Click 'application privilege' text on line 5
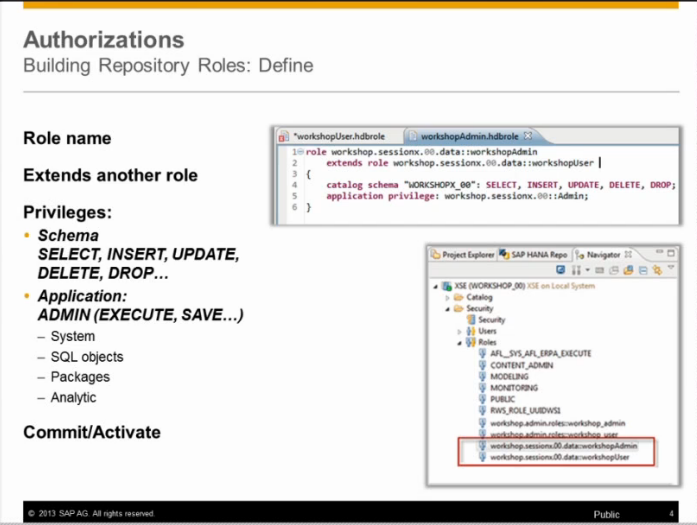 tap(381, 196)
